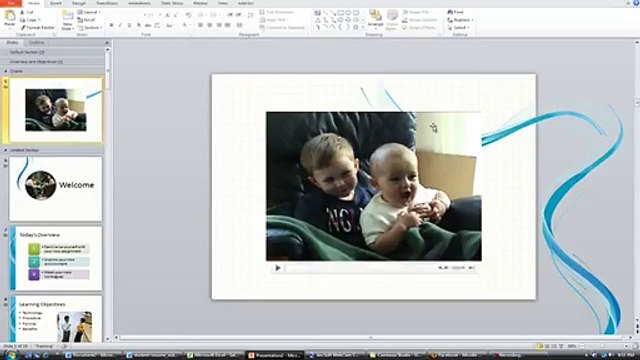Switch to the Review tab
The width and height of the screenshot is (640, 360).
pos(200,3)
